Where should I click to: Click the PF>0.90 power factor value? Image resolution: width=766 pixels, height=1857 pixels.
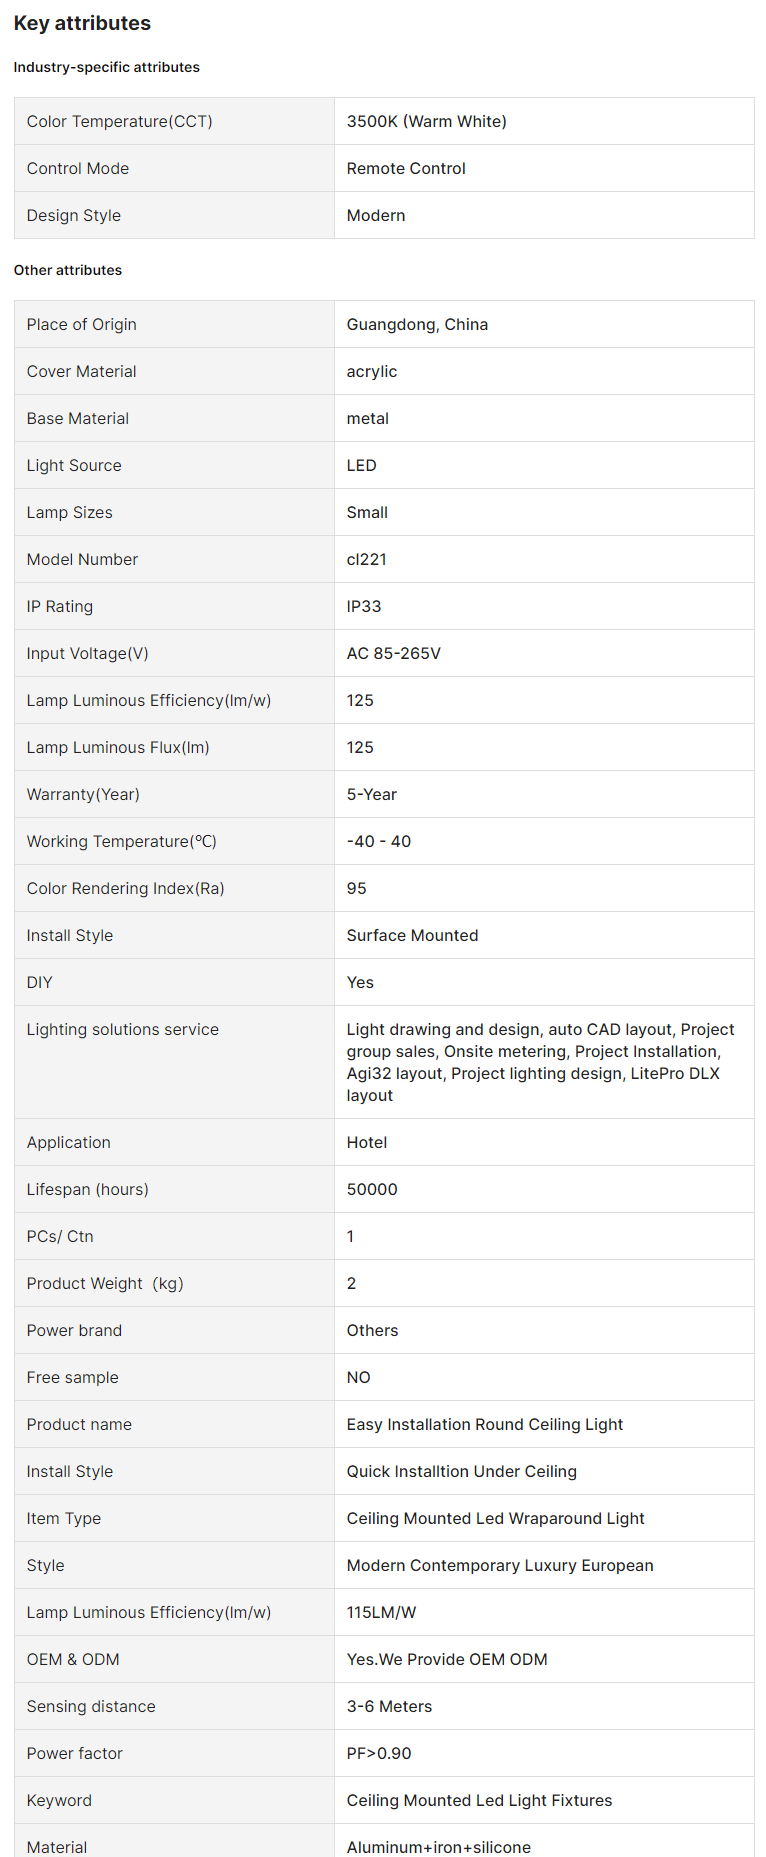point(378,1753)
